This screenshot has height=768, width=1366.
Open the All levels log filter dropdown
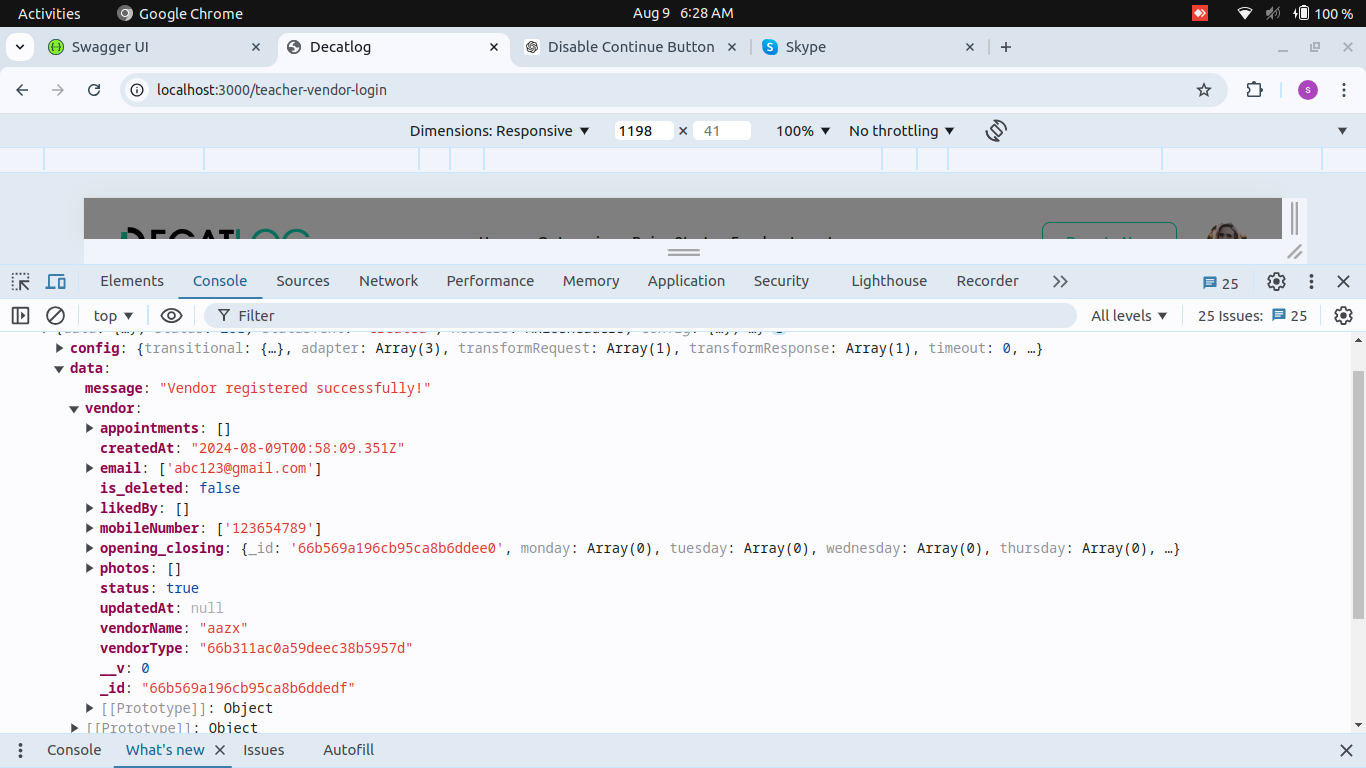[x=1129, y=316]
